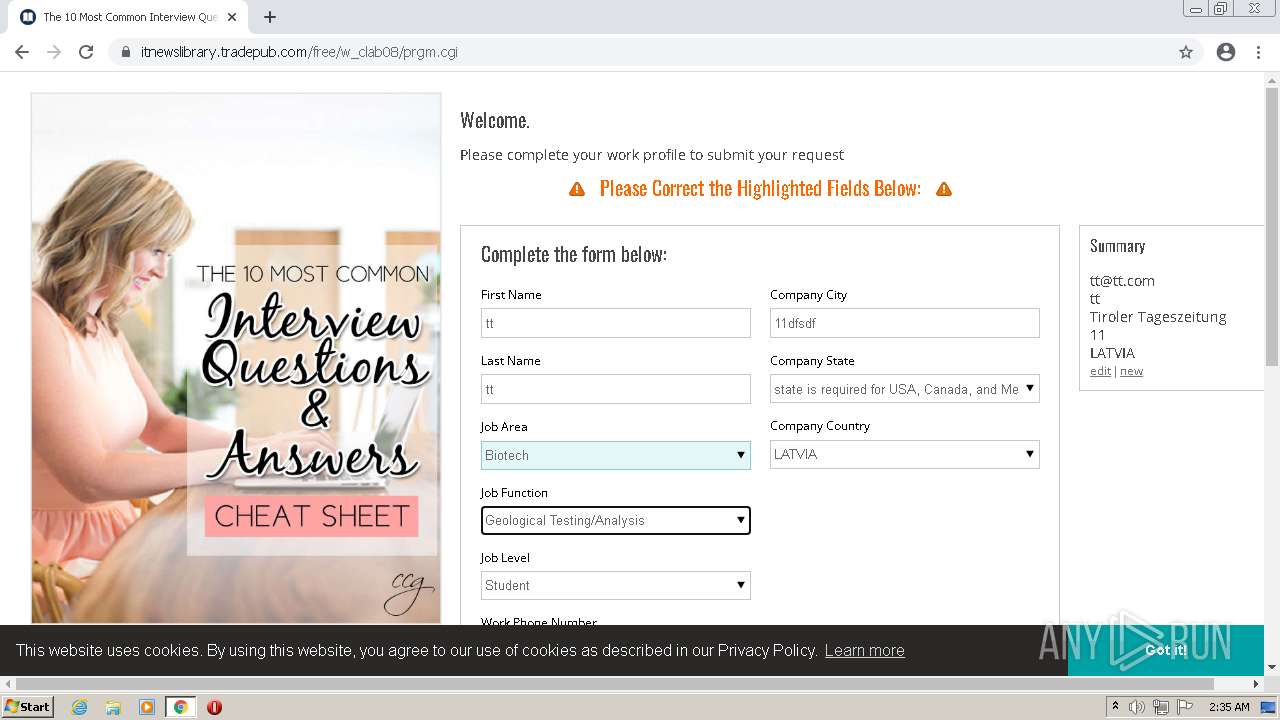Click the red stop-sign taskbar icon
Screen dimensions: 1280x720
point(214,707)
